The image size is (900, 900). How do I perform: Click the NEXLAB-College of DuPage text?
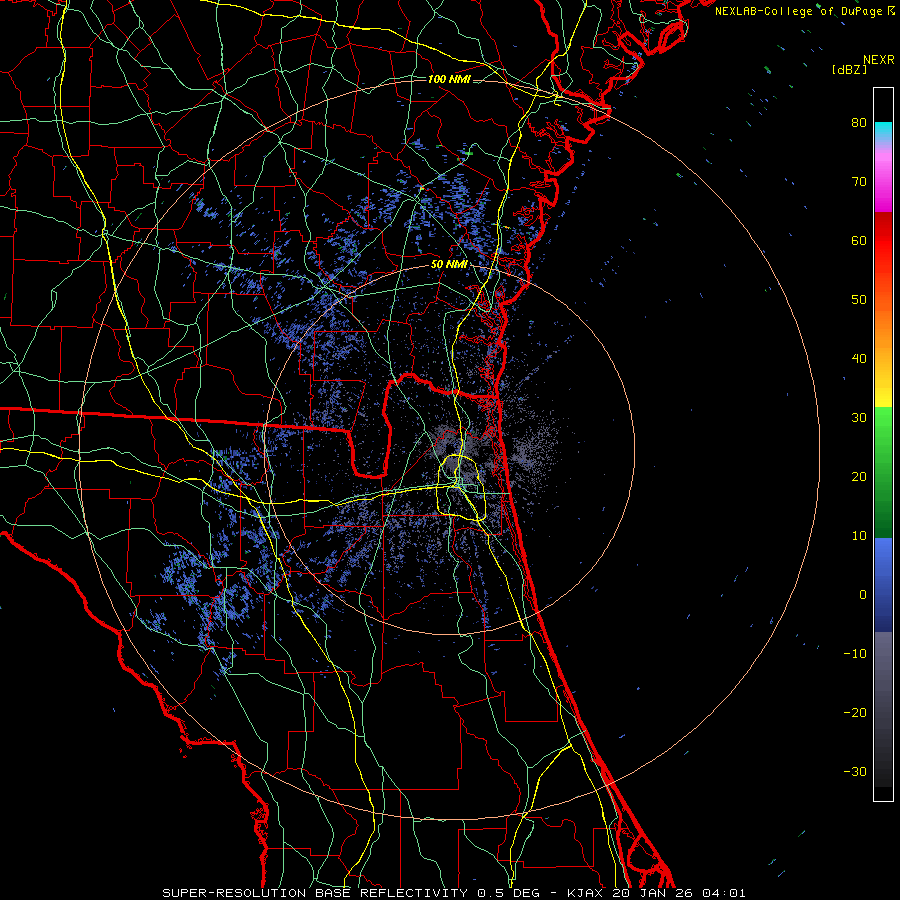click(x=800, y=11)
